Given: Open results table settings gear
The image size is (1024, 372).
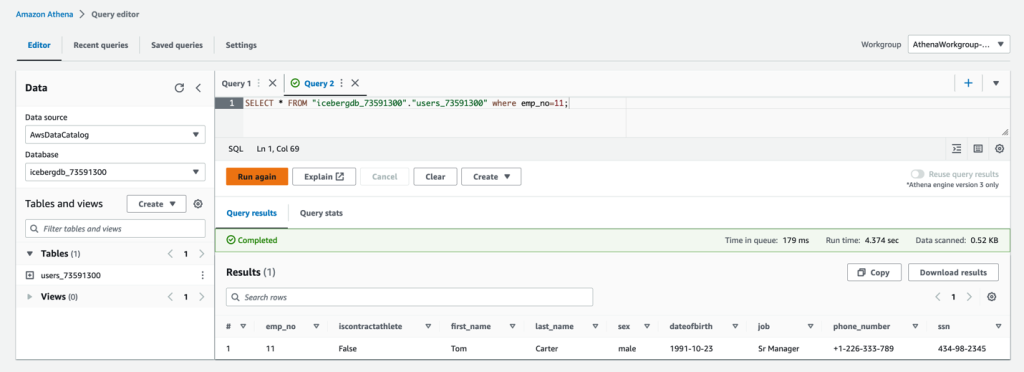Looking at the screenshot, I should pos(991,297).
